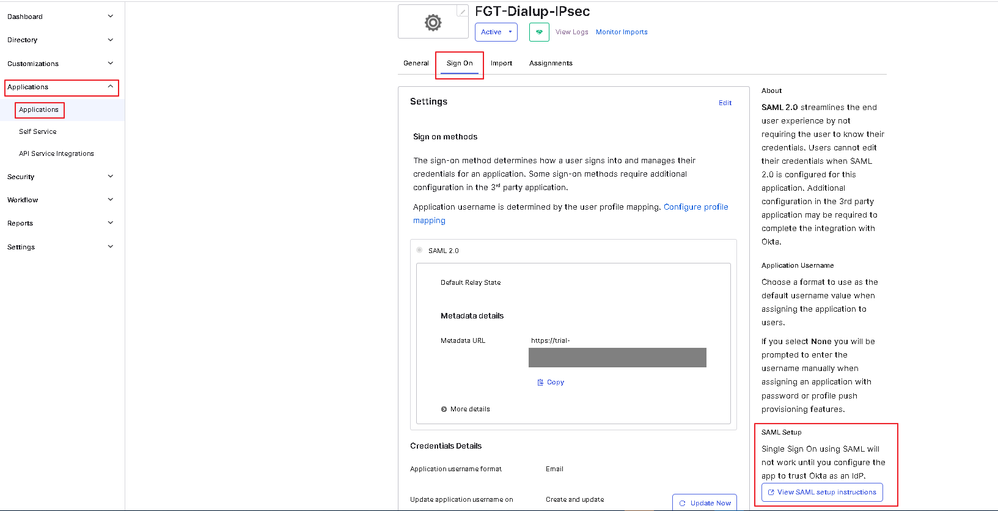
Task: Select Self Service in the sidebar
Action: (38, 131)
